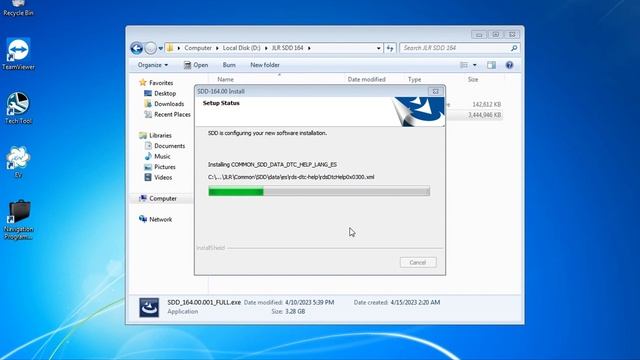The image size is (640, 360).
Task: Open the Organize menu
Action: (153, 65)
